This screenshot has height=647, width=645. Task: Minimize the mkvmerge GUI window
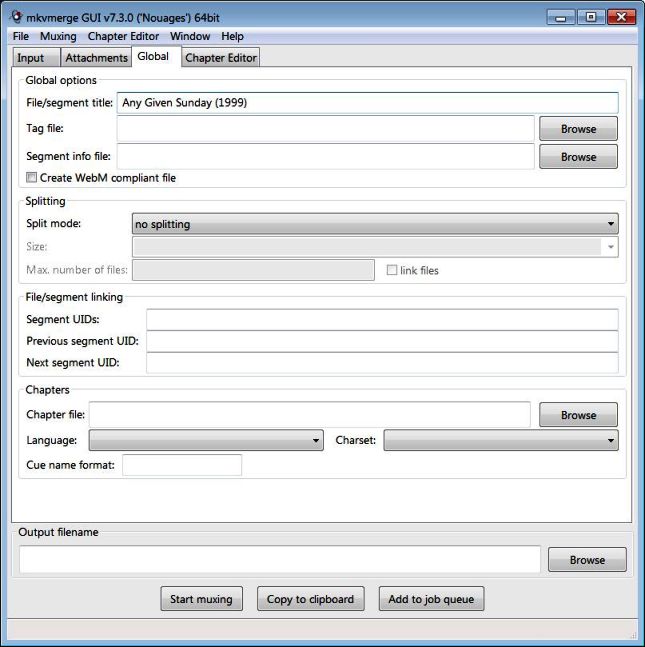coord(560,17)
